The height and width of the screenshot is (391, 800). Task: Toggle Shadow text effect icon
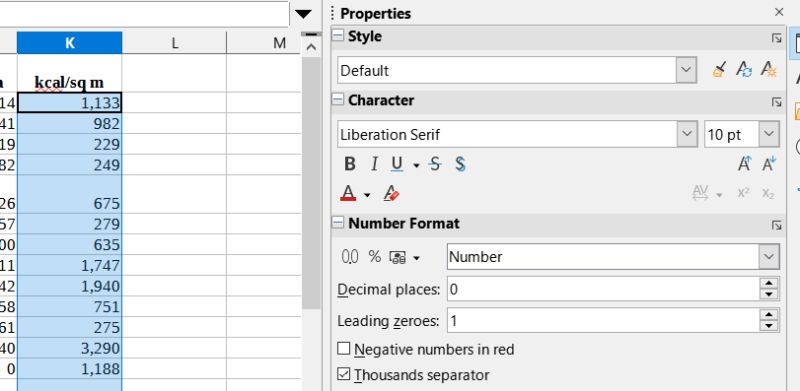tap(460, 164)
